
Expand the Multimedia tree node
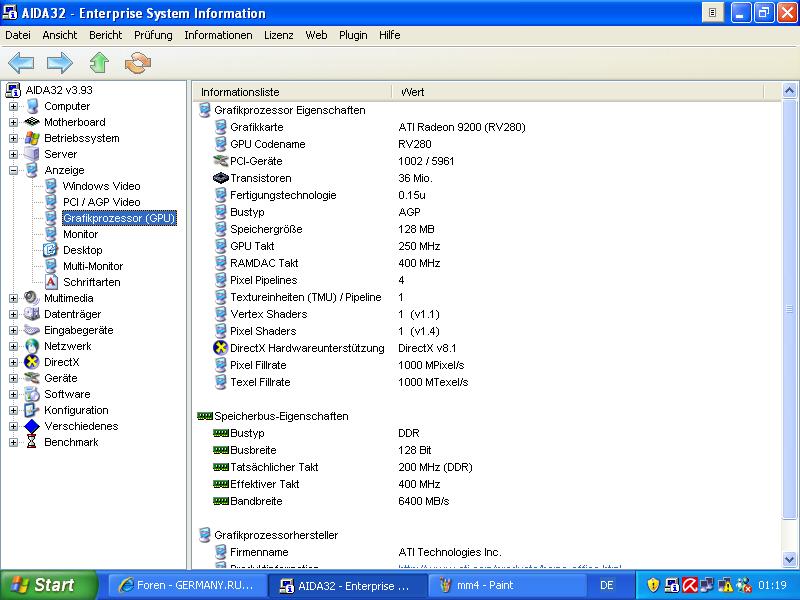(x=13, y=298)
